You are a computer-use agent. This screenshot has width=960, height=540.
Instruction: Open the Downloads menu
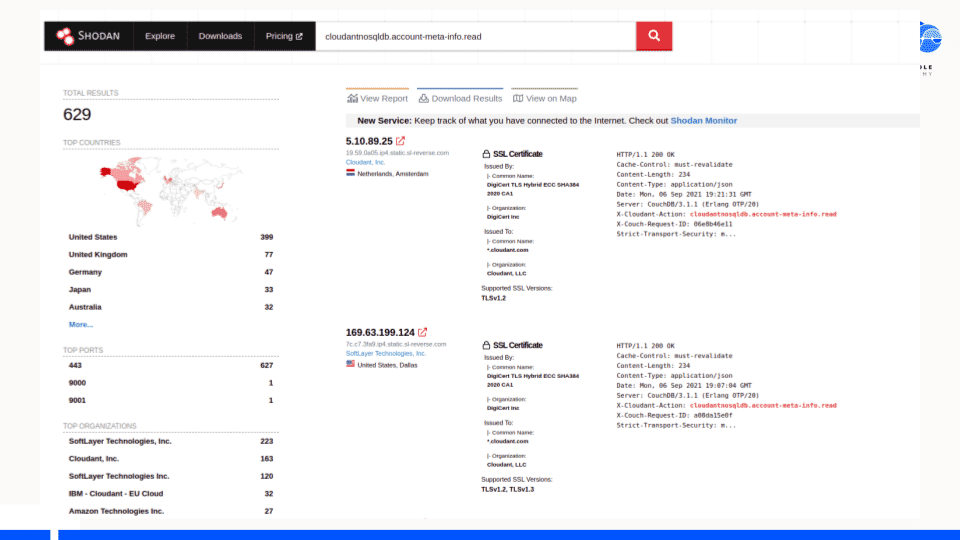220,36
